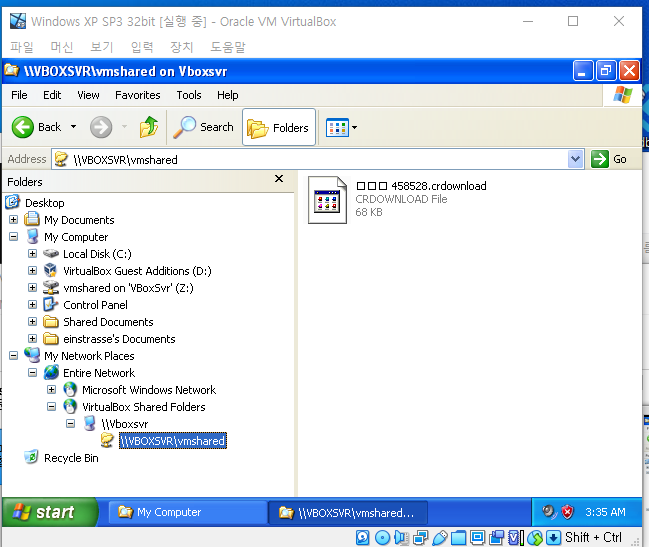
Task: Collapse the \\Vboxsvr node
Action: pos(71,423)
